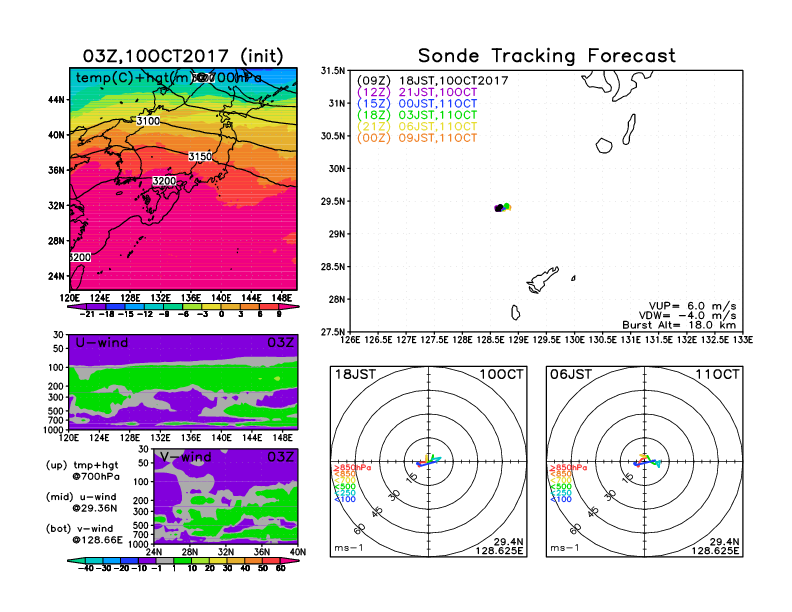Click the "06JST" hodograph label
Viewport: 792px width, 612px height.
[x=571, y=375]
